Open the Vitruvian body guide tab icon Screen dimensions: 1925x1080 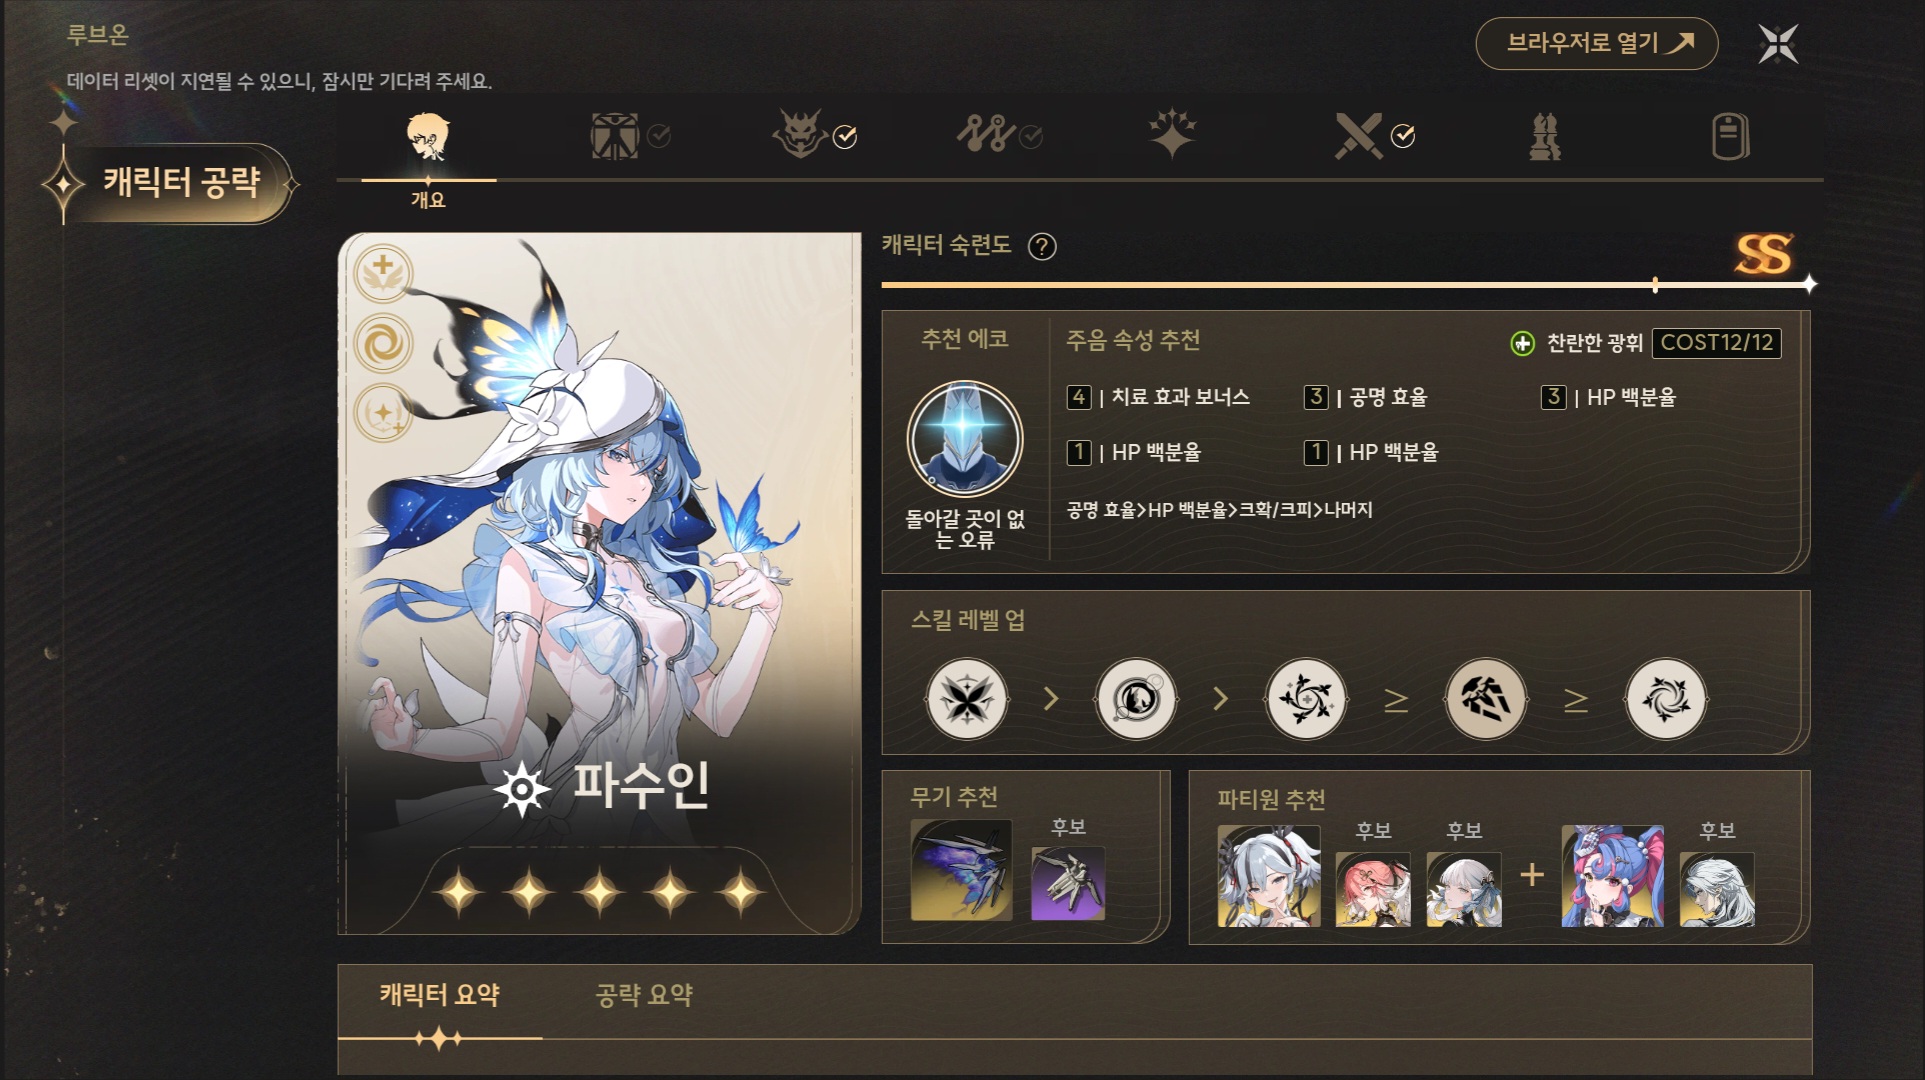tap(615, 136)
